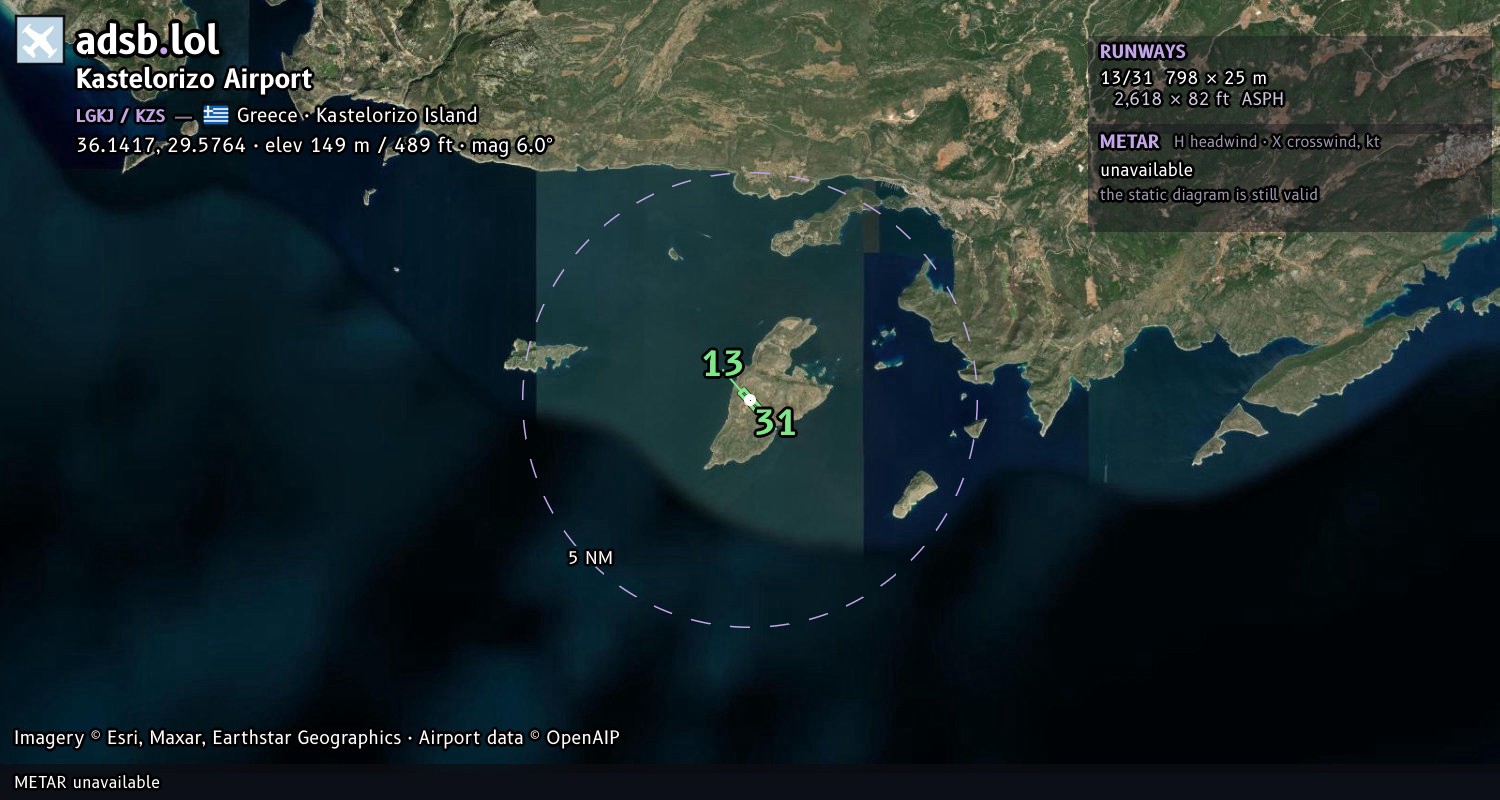Click the RUNWAYS panel heading
The height and width of the screenshot is (800, 1500).
click(1142, 52)
